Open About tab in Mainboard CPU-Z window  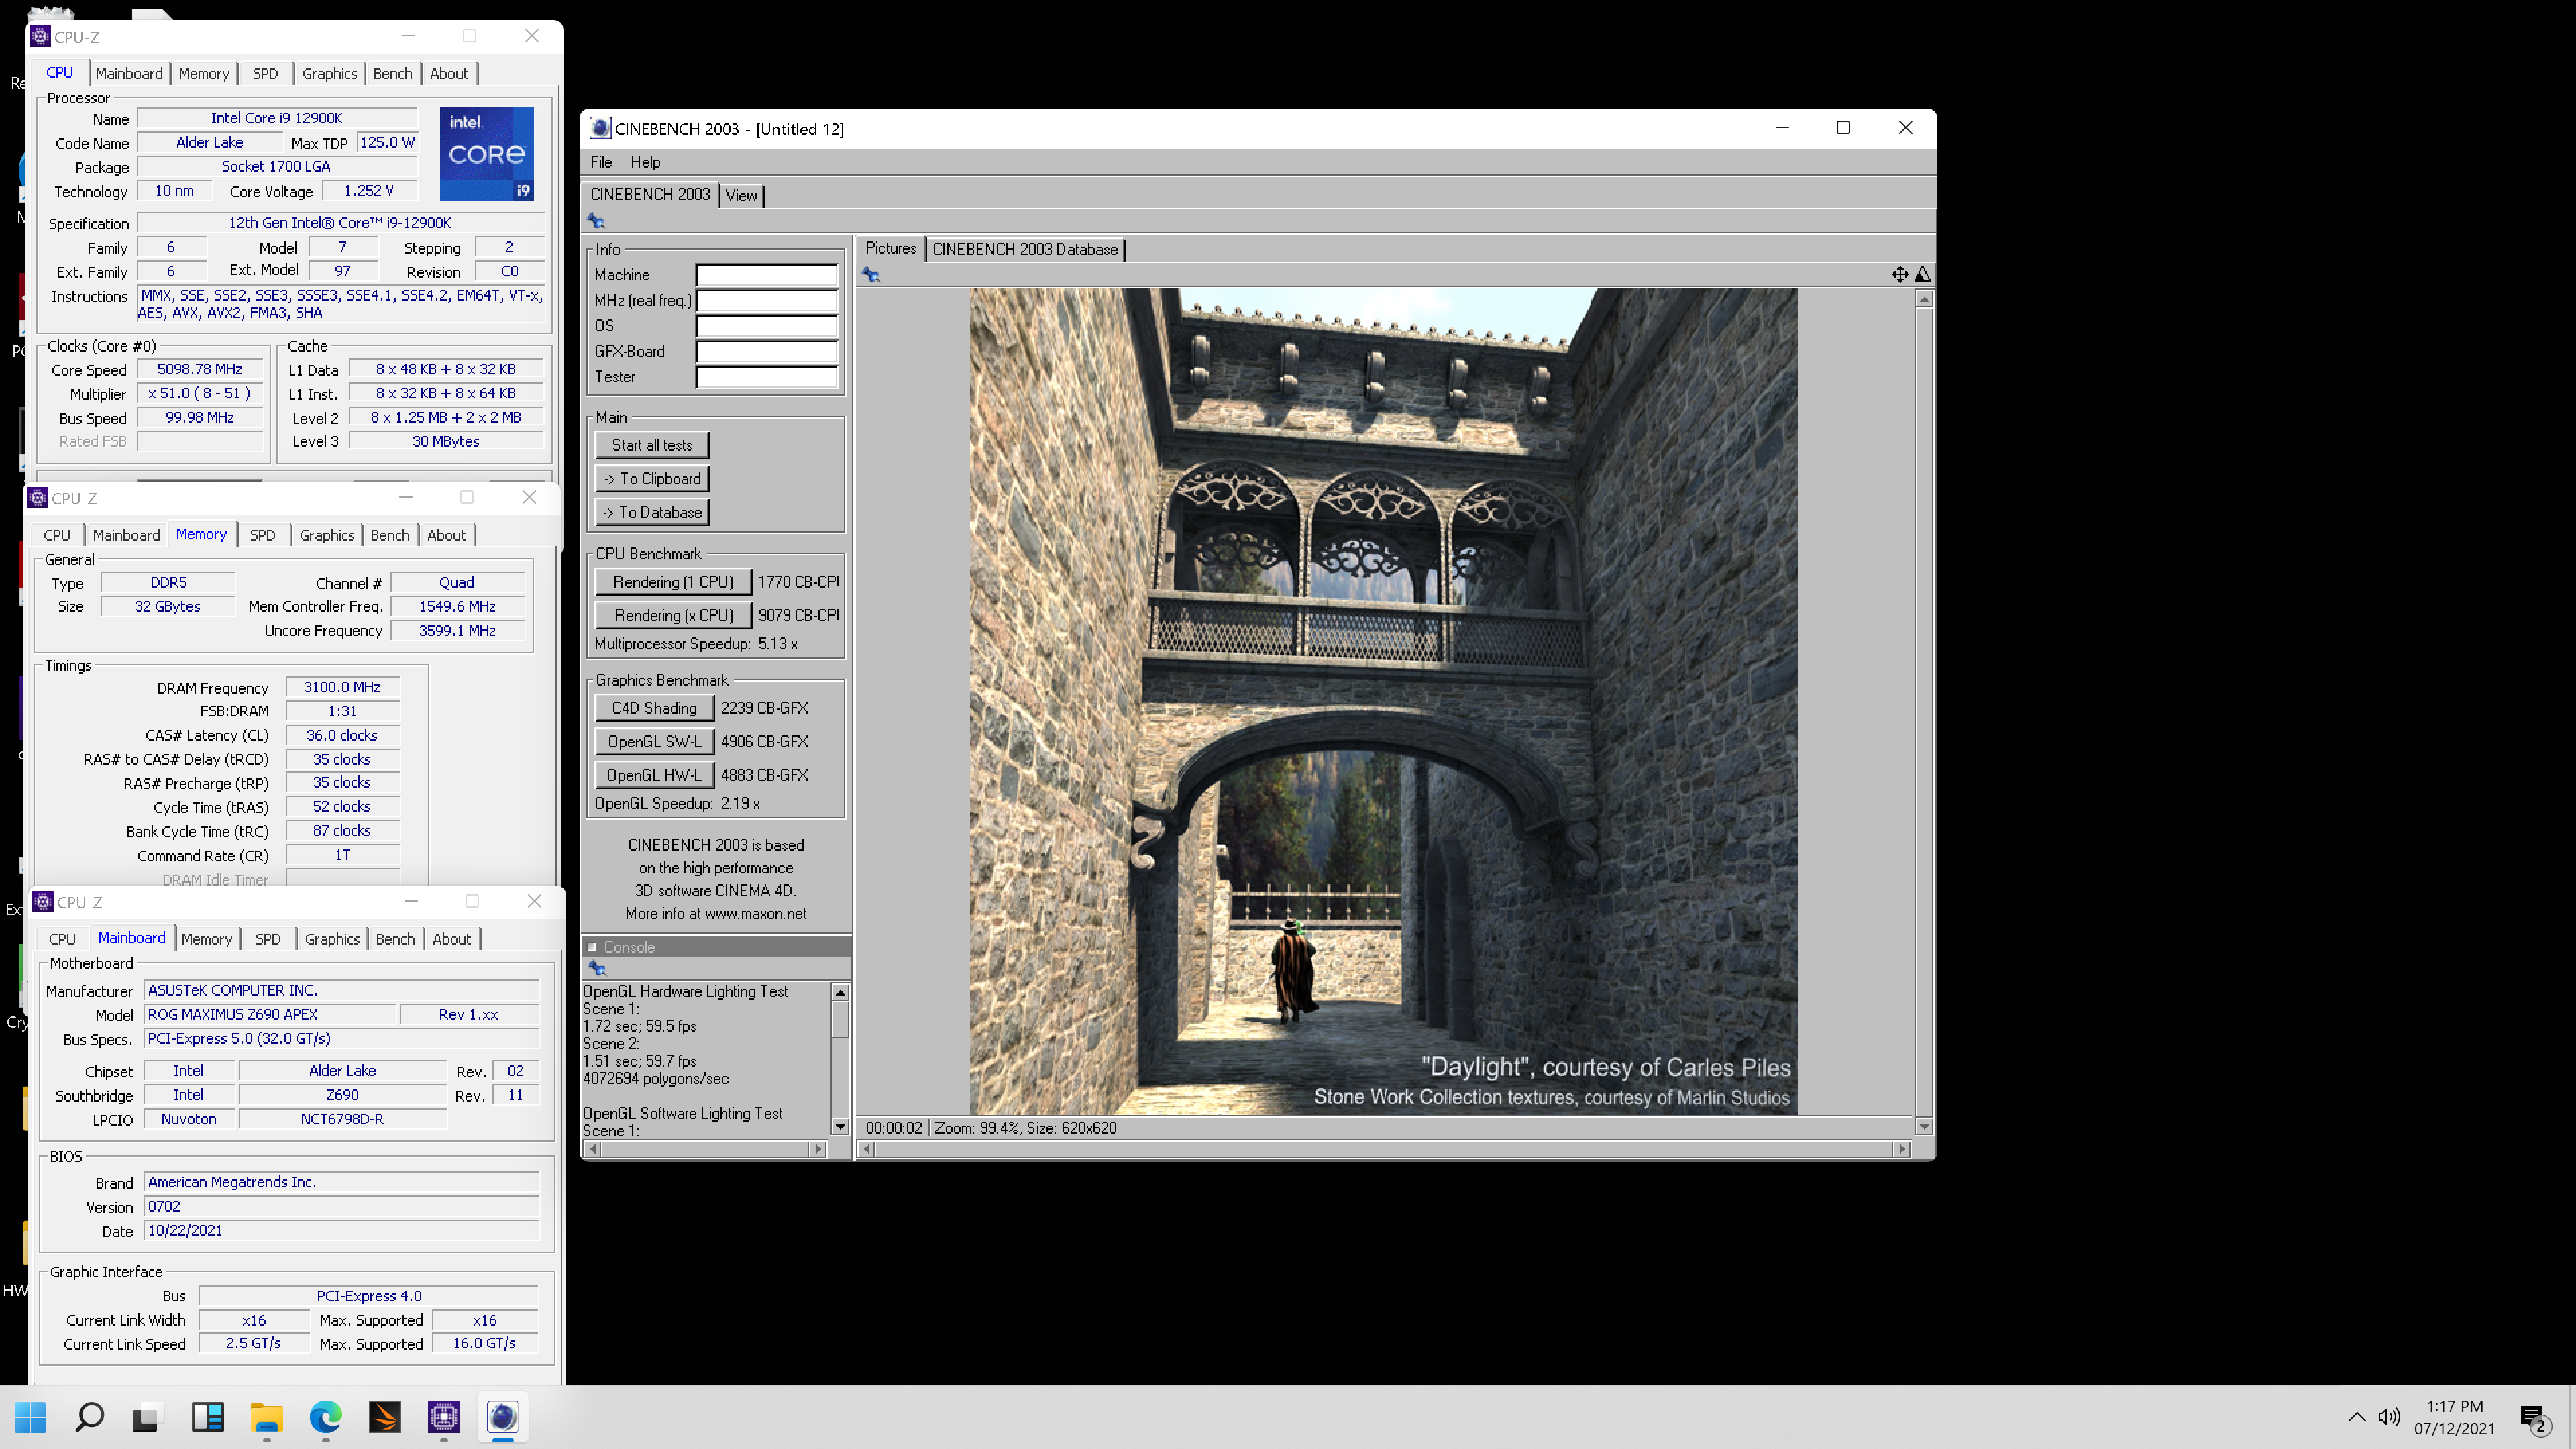click(x=451, y=939)
